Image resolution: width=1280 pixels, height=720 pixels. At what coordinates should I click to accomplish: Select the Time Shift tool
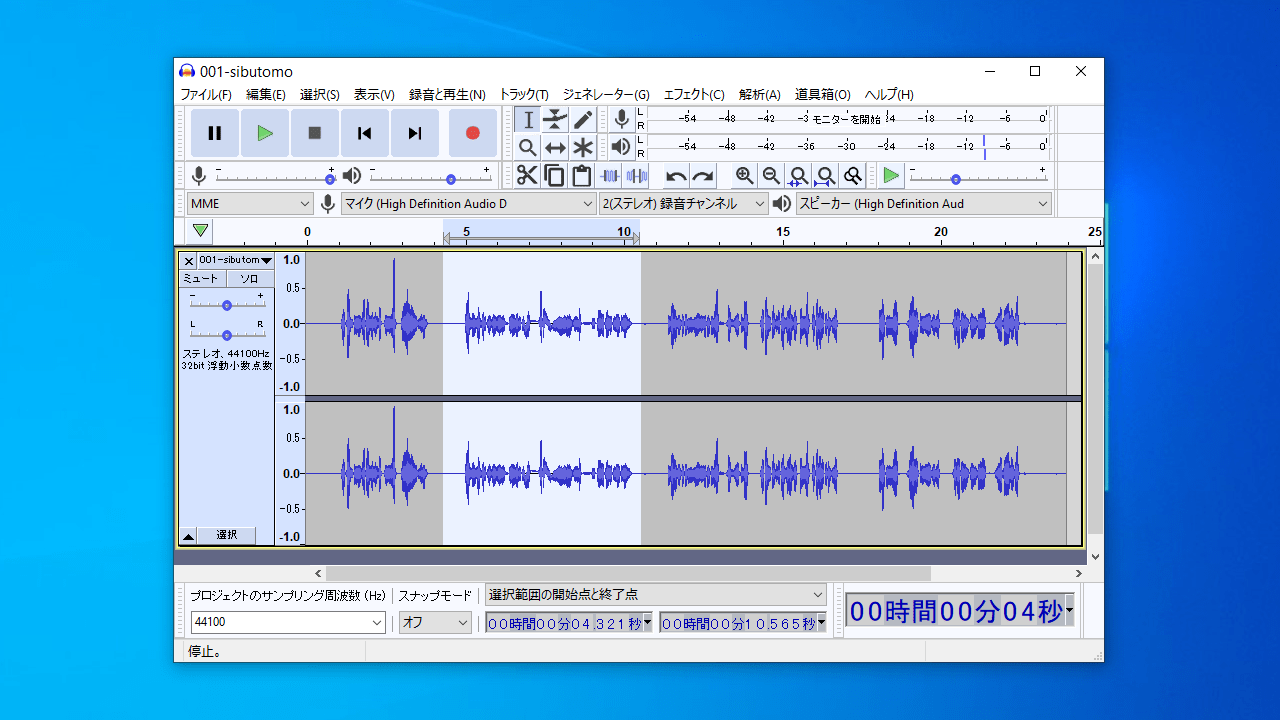click(555, 148)
